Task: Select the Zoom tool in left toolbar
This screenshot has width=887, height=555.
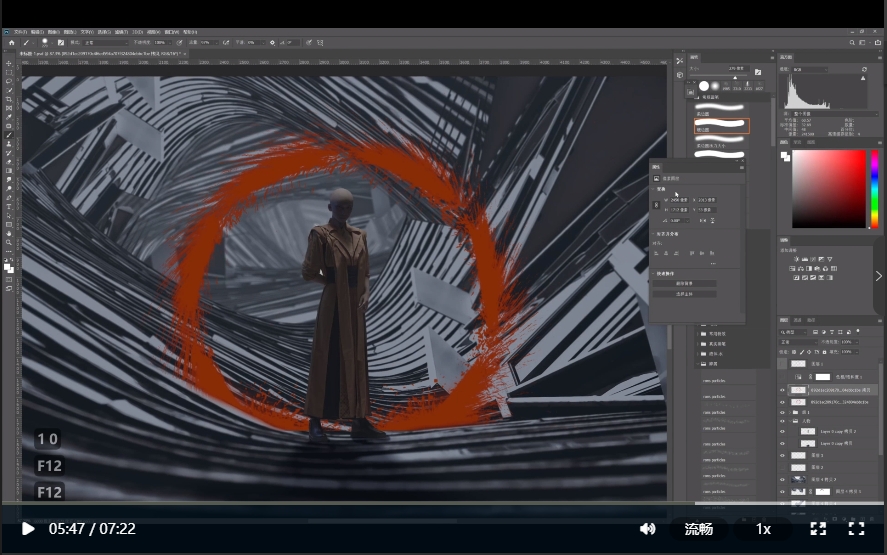Action: [8, 242]
